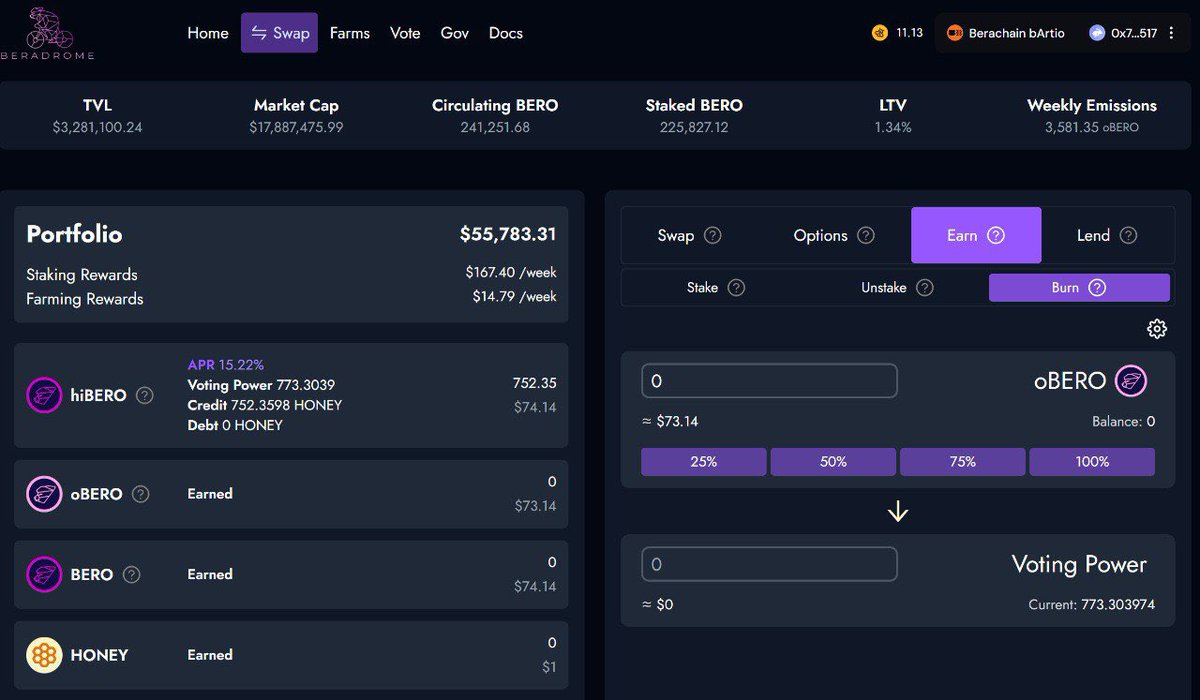
Task: Select the Stake sub-tab
Action: (x=715, y=288)
